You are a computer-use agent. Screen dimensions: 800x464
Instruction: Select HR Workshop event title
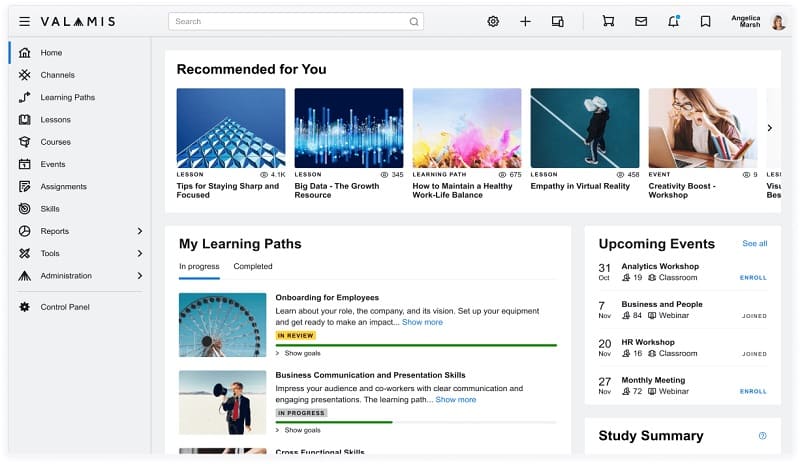coord(648,342)
